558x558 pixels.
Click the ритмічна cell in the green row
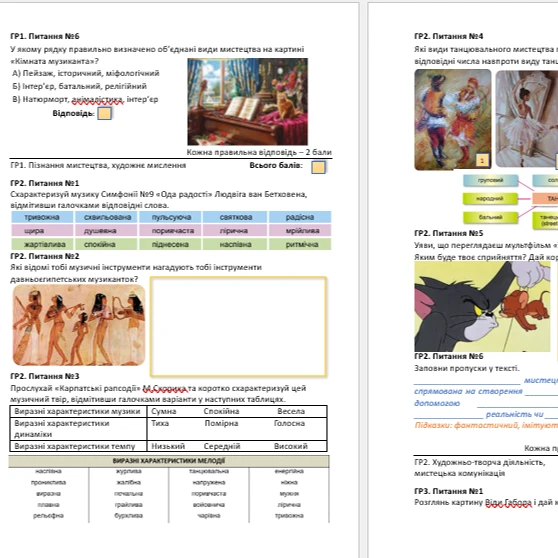pos(300,244)
